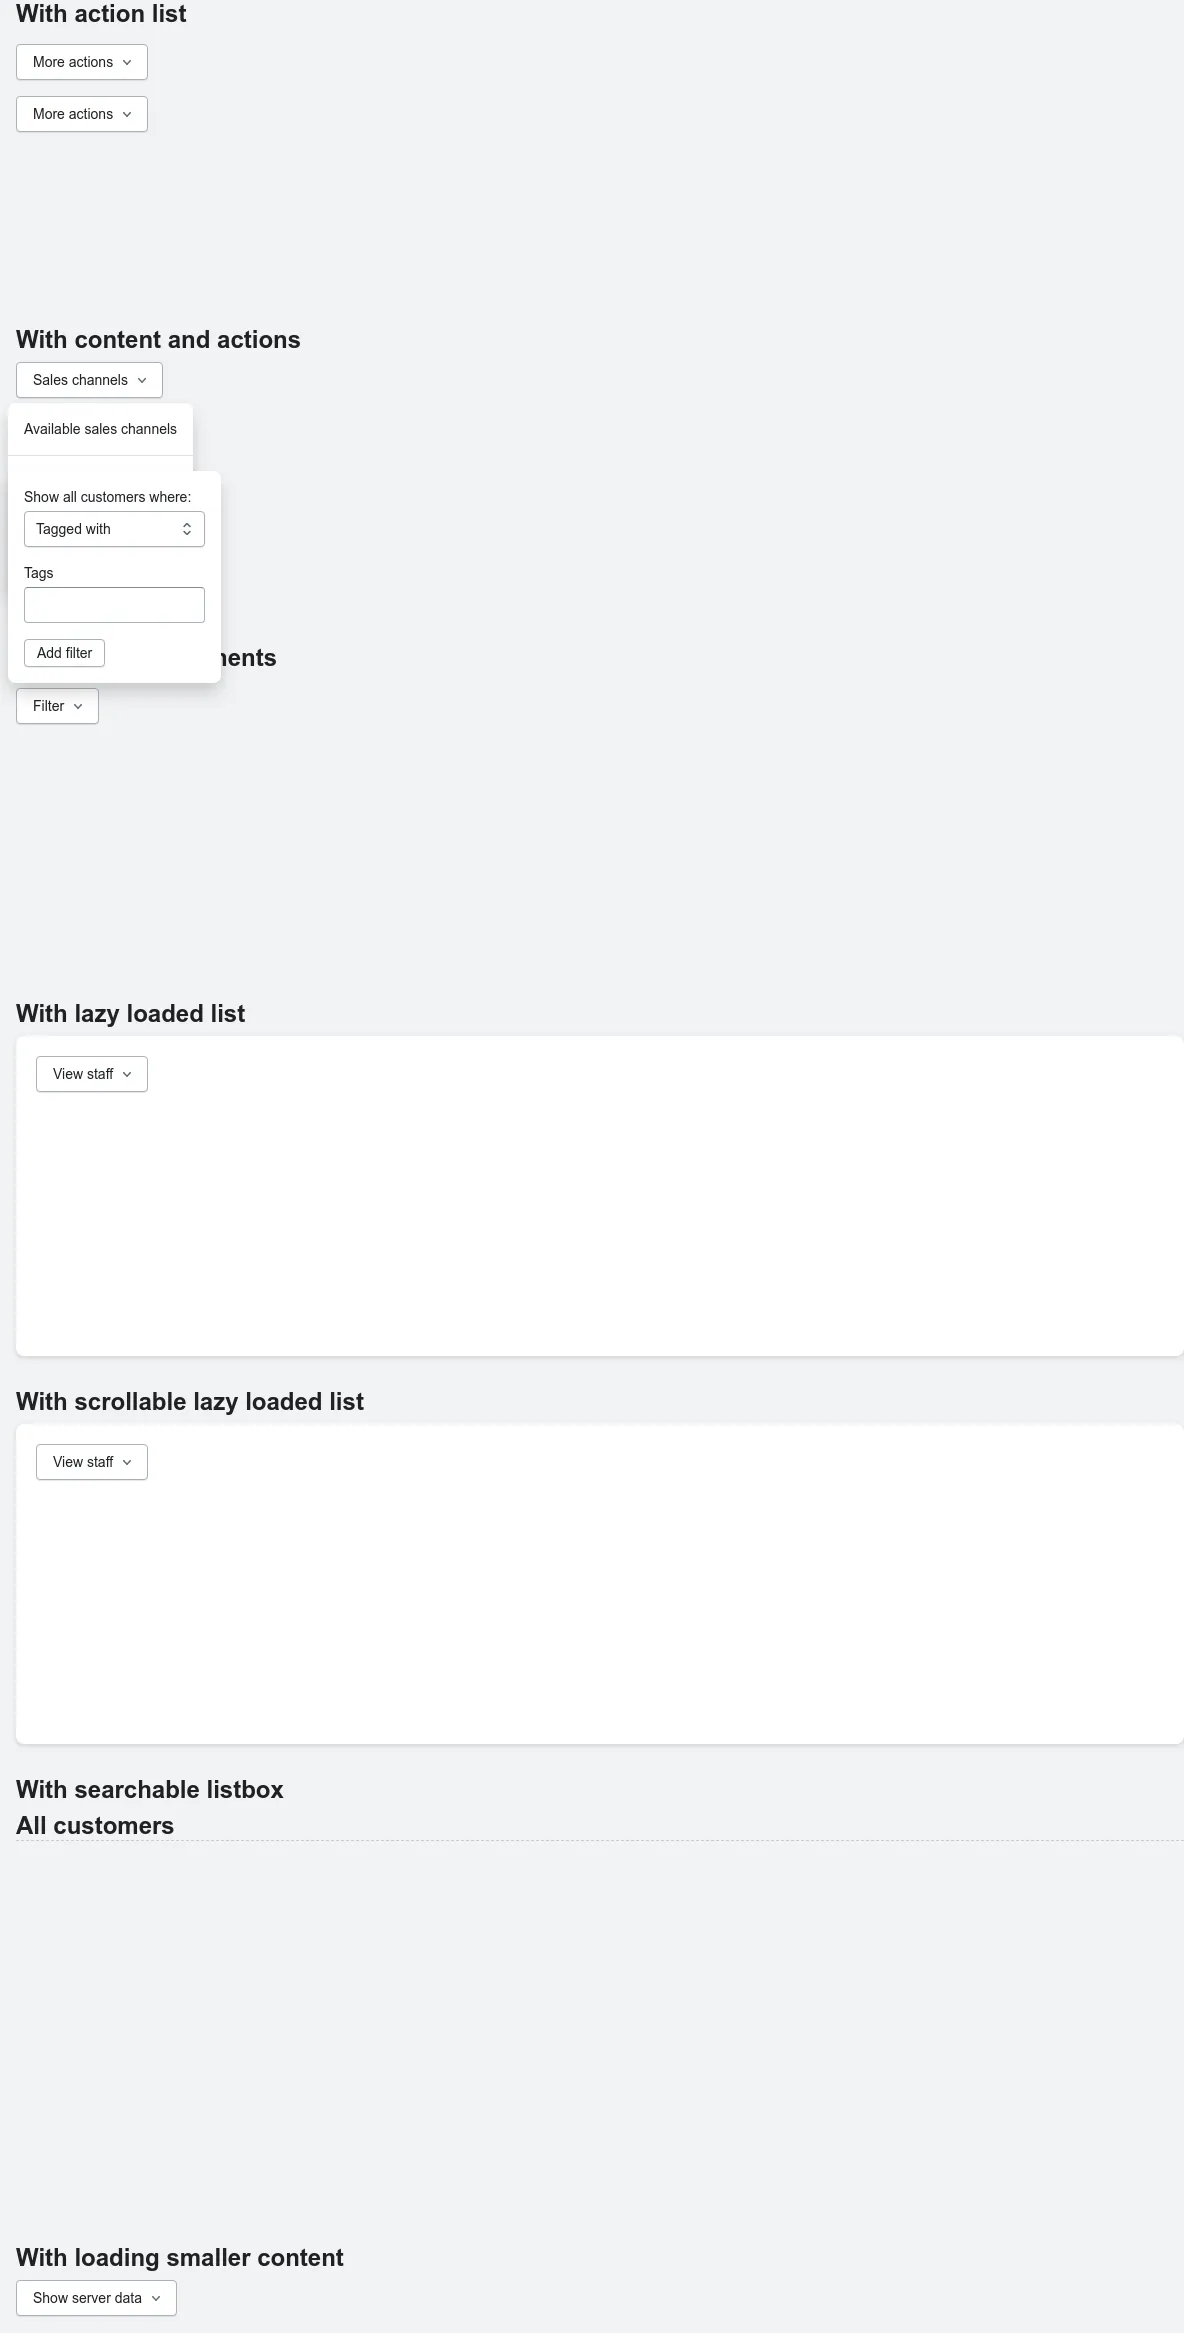The height and width of the screenshot is (2333, 1184).
Task: Focus the Tags text input field
Action: (x=114, y=605)
